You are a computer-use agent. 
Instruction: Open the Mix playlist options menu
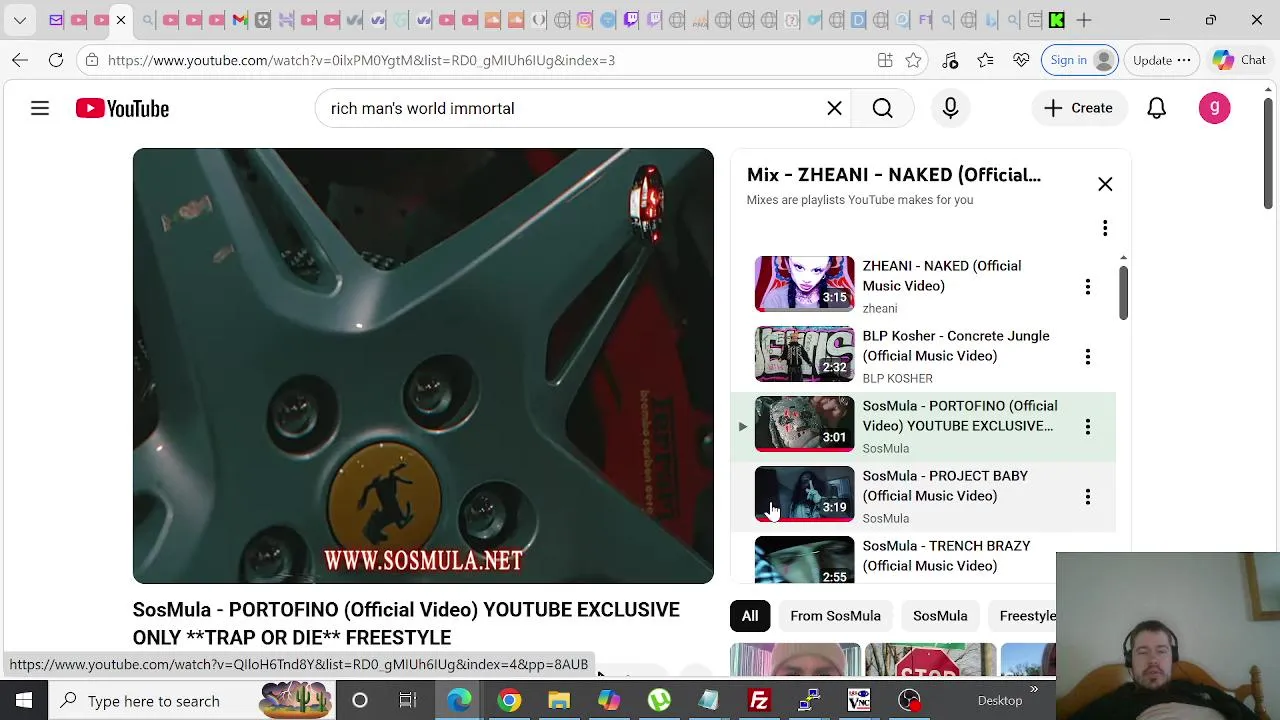[1105, 229]
